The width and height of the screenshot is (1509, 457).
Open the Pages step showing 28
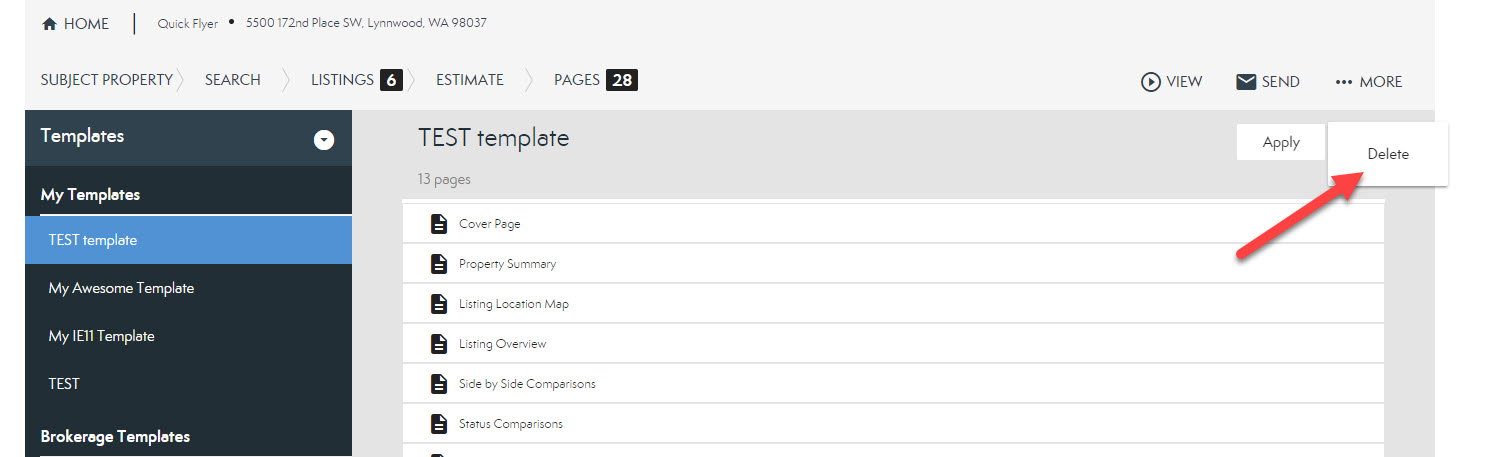tap(595, 80)
